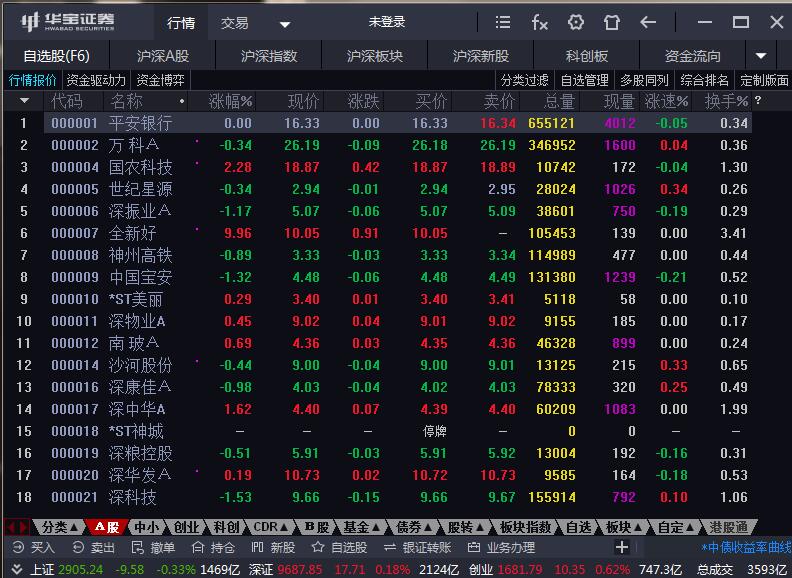Viewport: 792px width, 578px height.
Task: Click the 撤单 cancel order icon
Action: 153,547
